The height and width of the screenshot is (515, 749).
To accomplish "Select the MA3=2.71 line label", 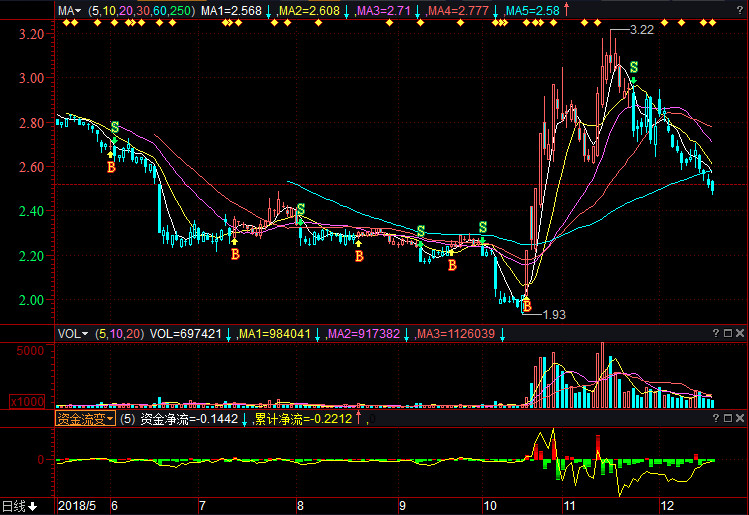I will pos(384,11).
